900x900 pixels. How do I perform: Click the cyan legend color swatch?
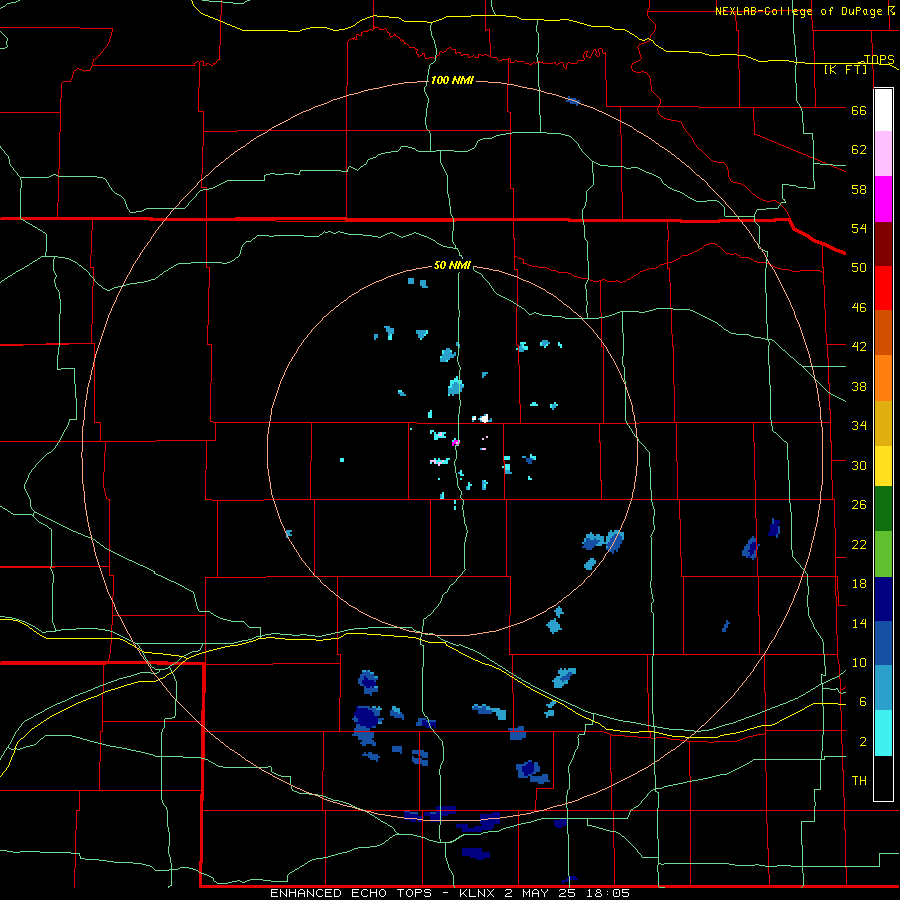point(883,733)
